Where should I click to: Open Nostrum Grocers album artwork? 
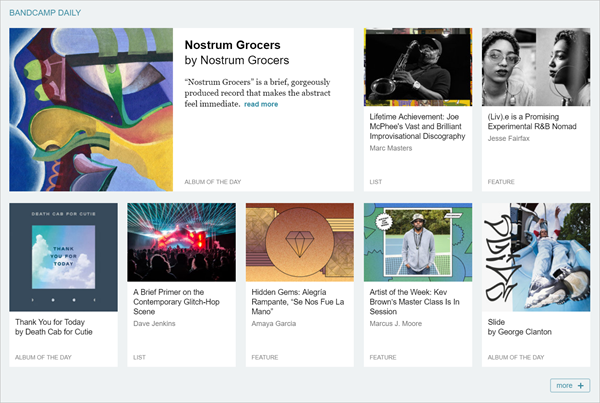point(91,109)
